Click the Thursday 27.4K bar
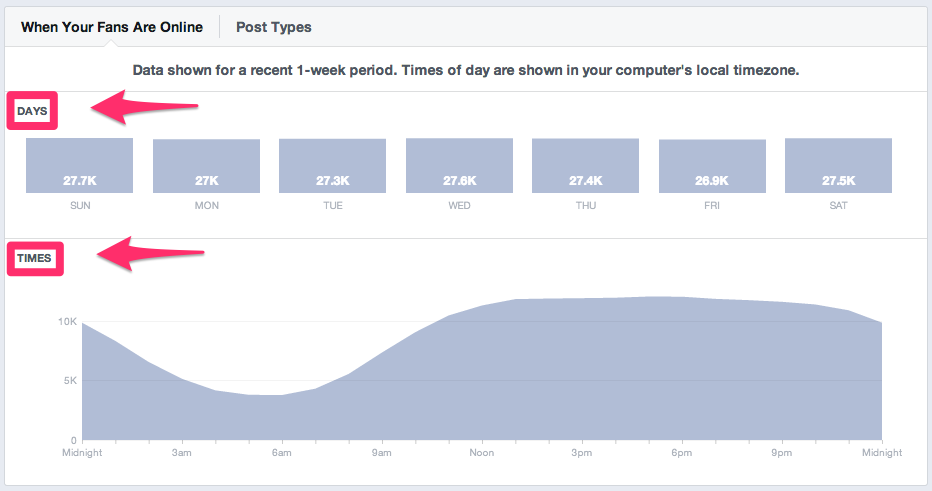932x491 pixels. (585, 165)
